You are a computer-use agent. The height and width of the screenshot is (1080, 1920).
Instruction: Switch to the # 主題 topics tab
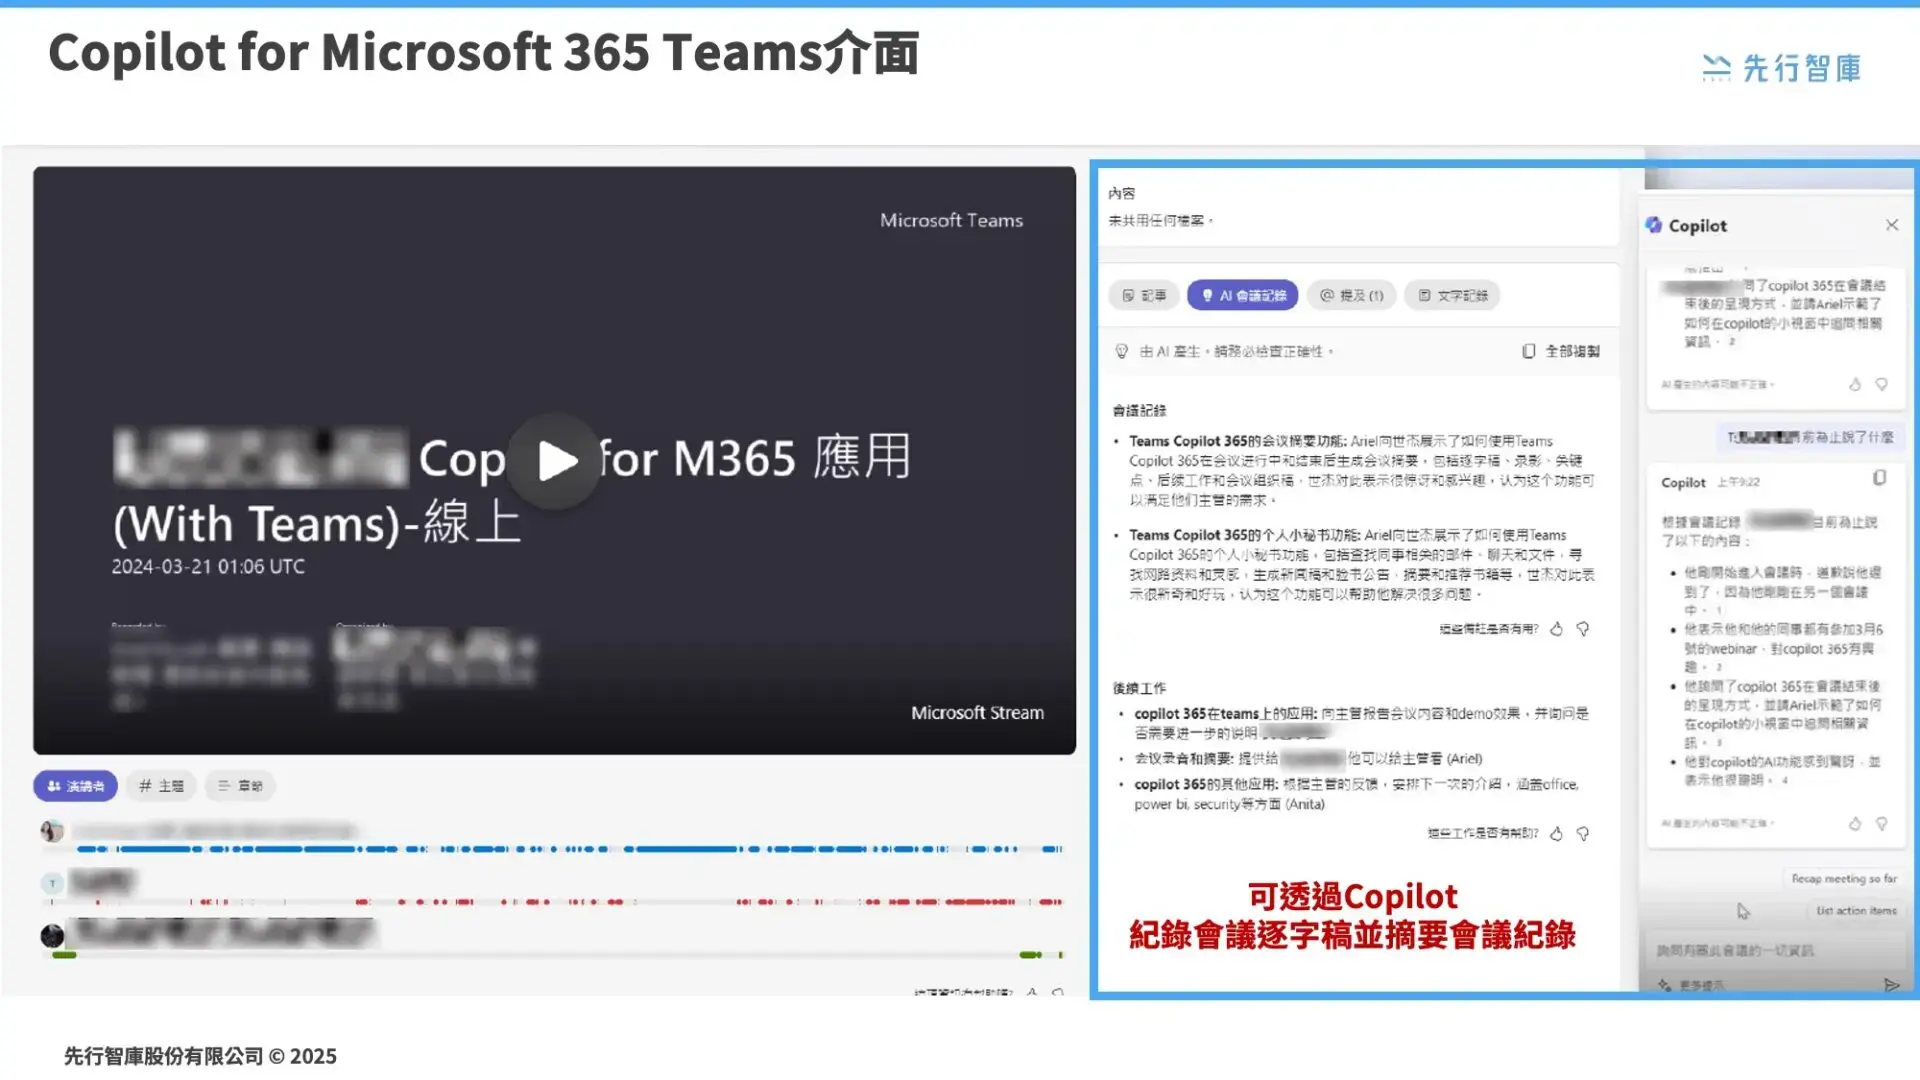[161, 786]
